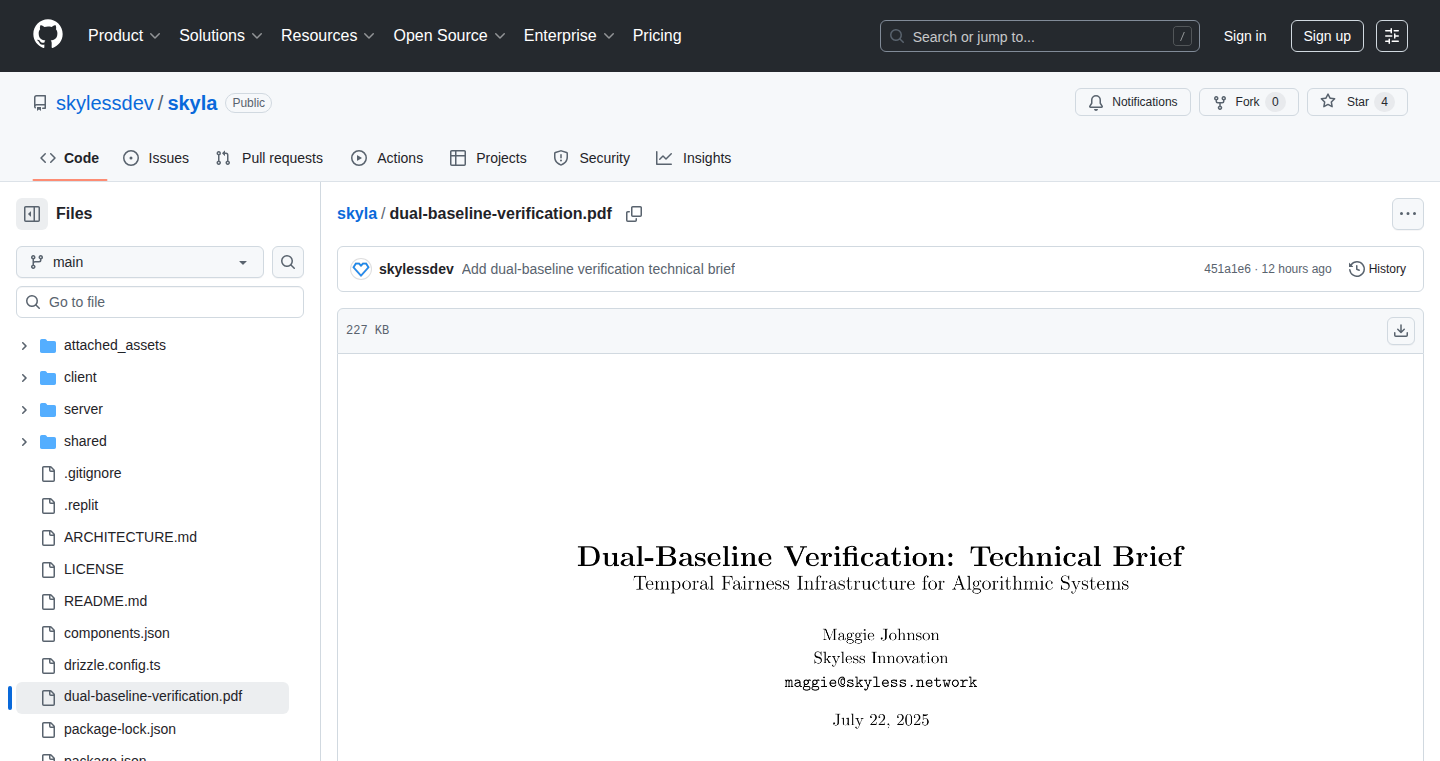
Task: Star the skyla repository
Action: [x=1357, y=102]
